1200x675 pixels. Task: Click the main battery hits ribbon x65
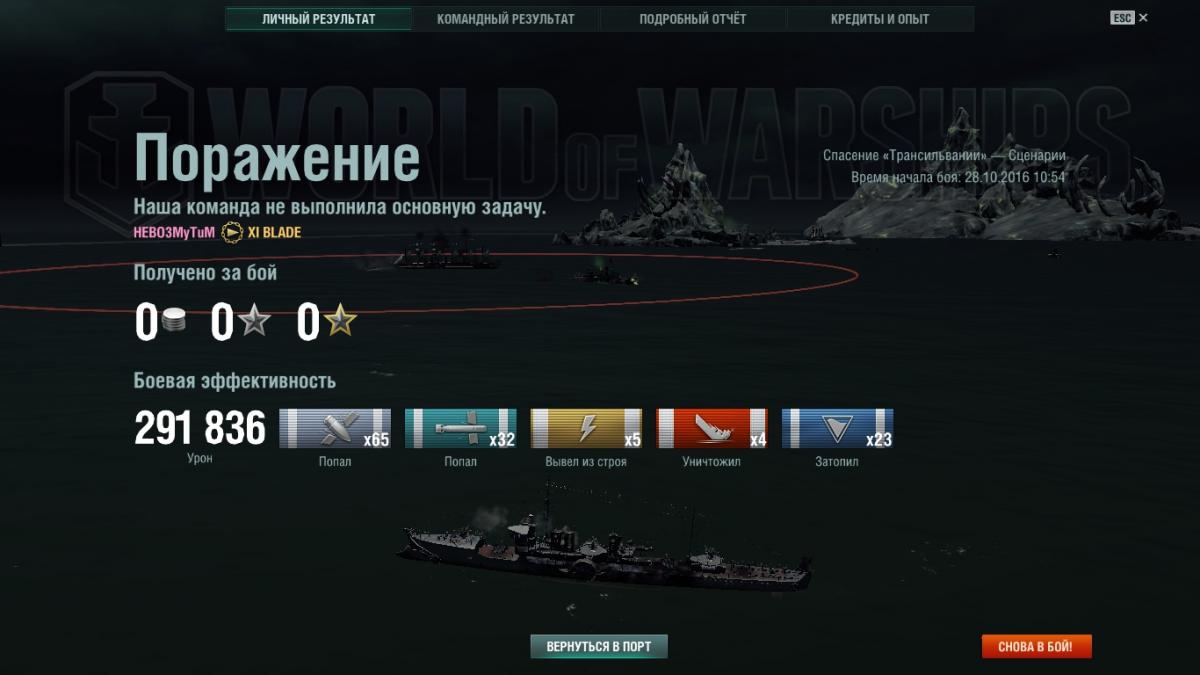tap(335, 428)
